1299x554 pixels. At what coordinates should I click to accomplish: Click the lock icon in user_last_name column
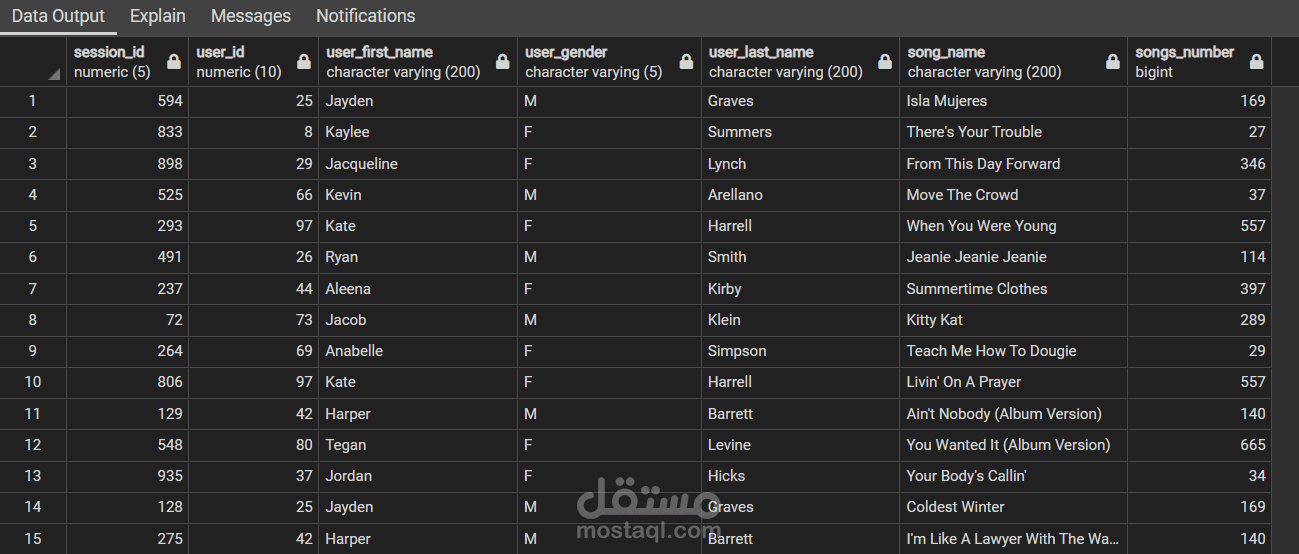click(884, 62)
